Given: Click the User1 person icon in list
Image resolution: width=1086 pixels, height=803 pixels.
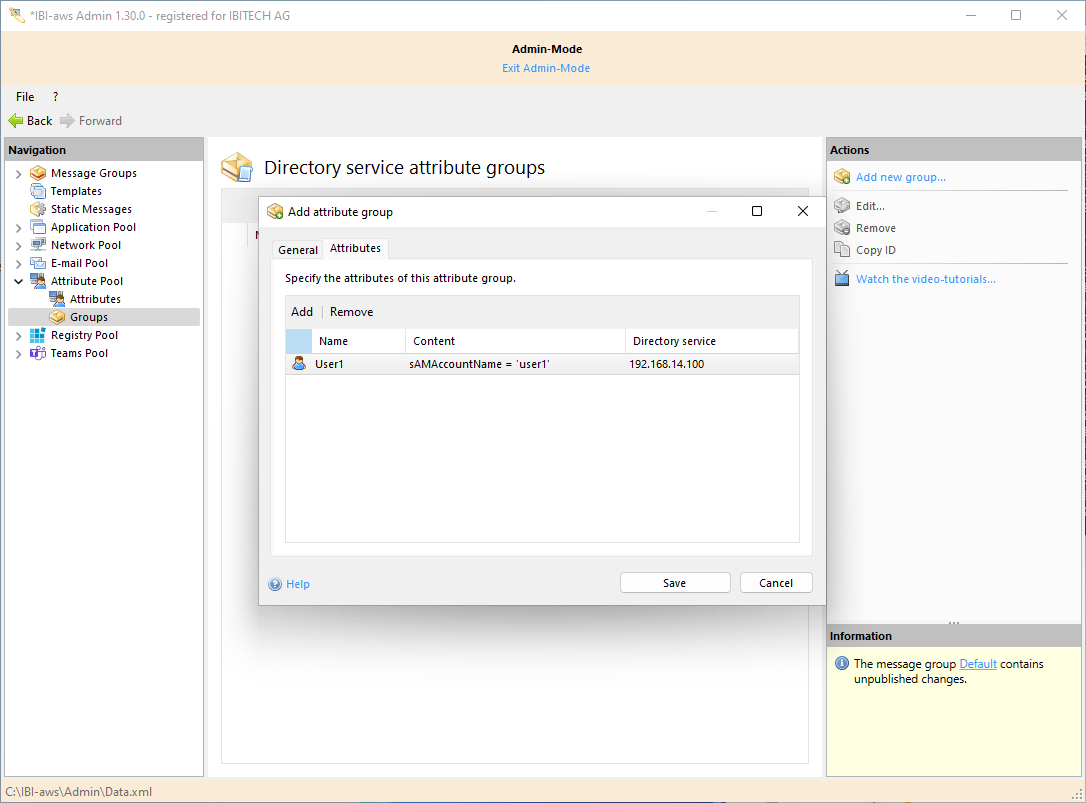Looking at the screenshot, I should tap(299, 364).
